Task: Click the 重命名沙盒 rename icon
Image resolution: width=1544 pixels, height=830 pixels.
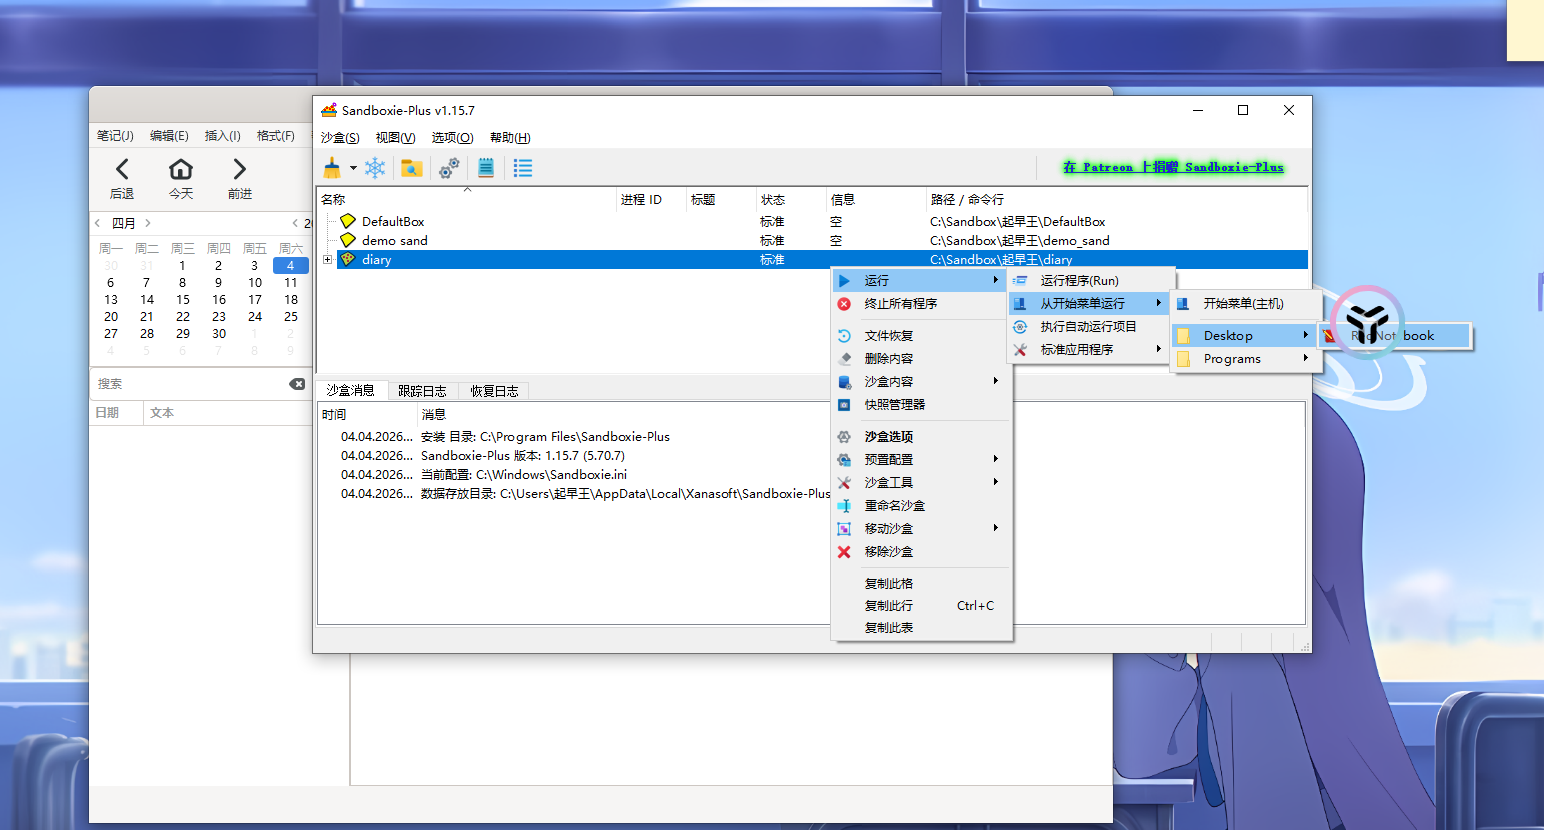Action: tap(844, 506)
